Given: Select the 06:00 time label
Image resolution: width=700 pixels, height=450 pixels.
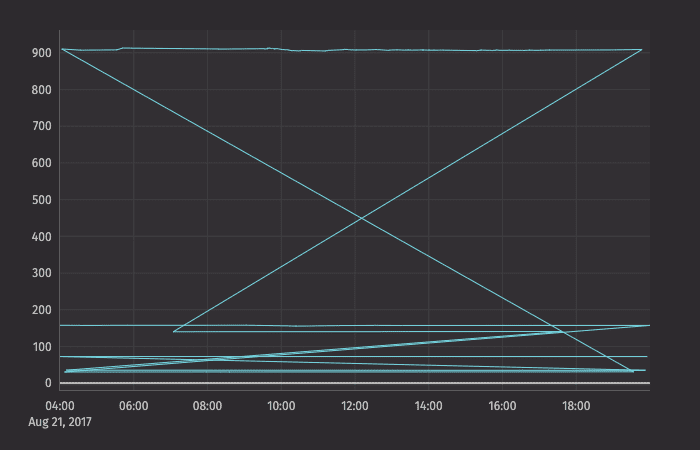Looking at the screenshot, I should pyautogui.click(x=134, y=406).
